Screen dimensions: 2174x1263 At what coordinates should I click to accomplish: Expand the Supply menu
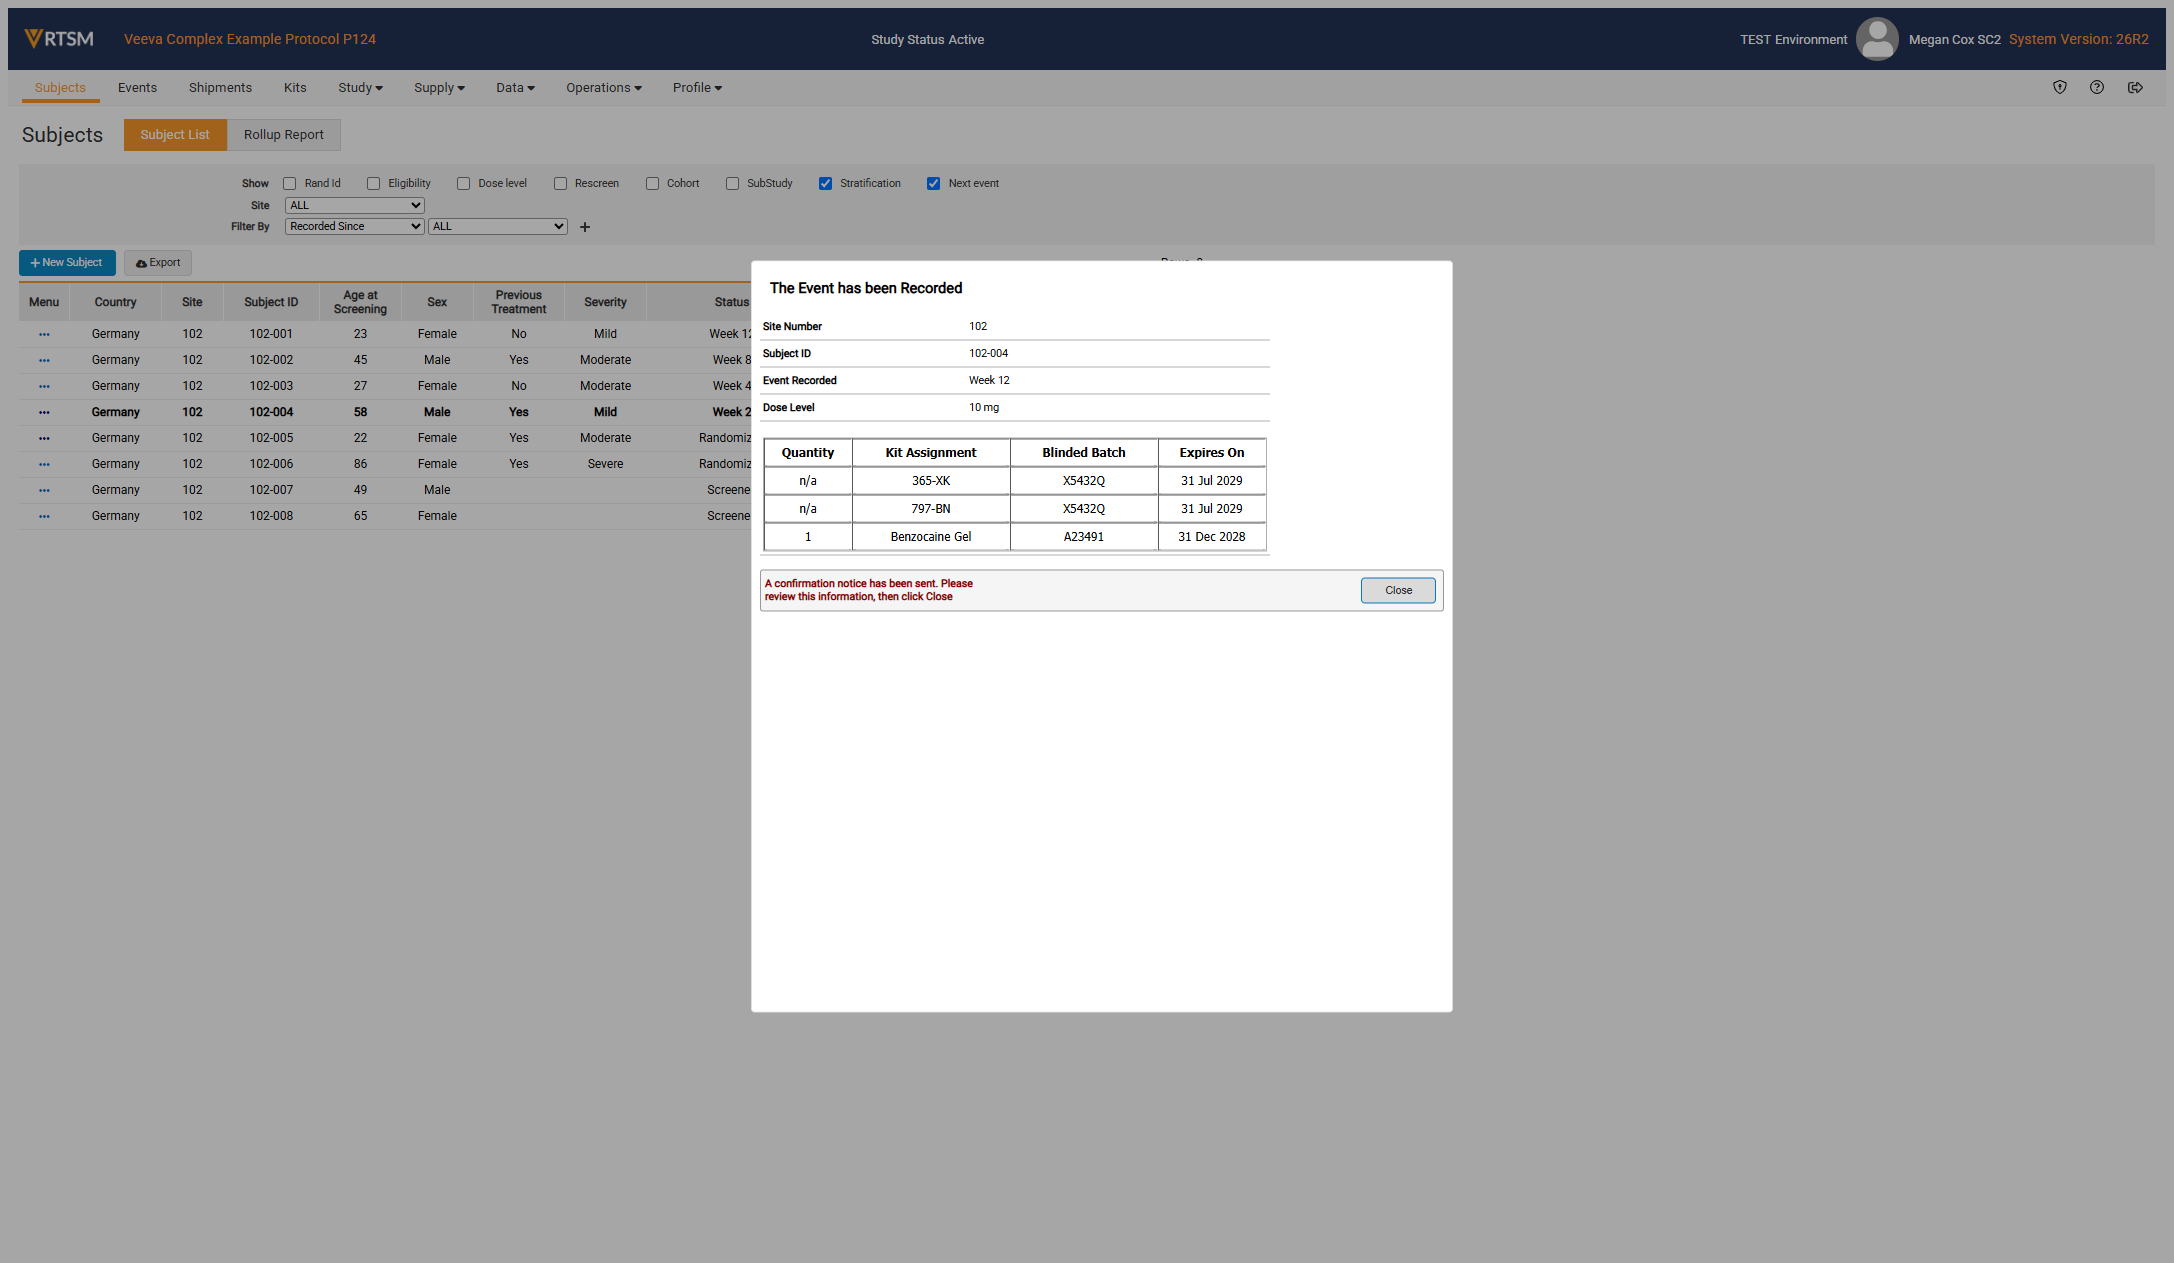[x=439, y=88]
